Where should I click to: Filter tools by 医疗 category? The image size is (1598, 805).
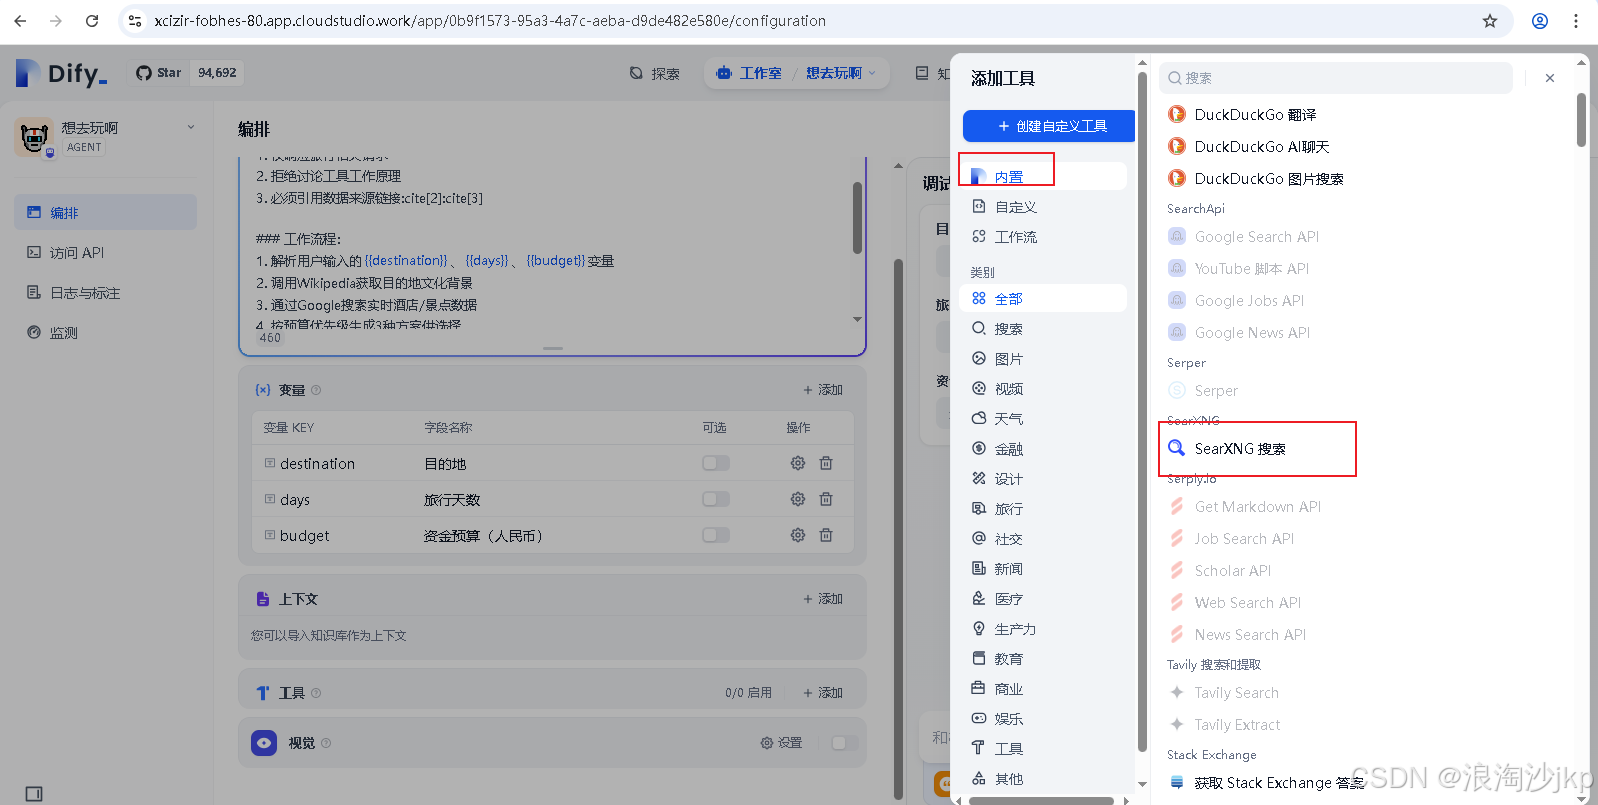[1043, 599]
